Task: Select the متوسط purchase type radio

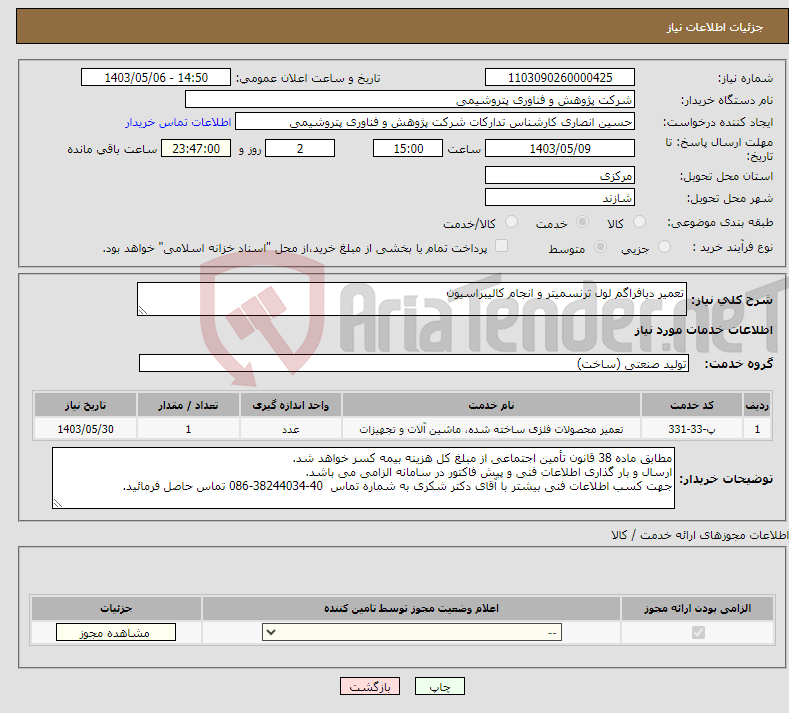Action: point(600,247)
